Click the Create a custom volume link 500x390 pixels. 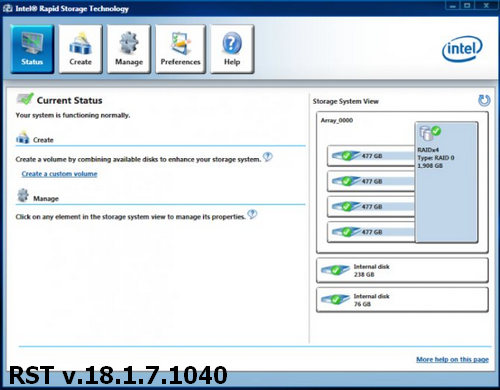coord(59,174)
